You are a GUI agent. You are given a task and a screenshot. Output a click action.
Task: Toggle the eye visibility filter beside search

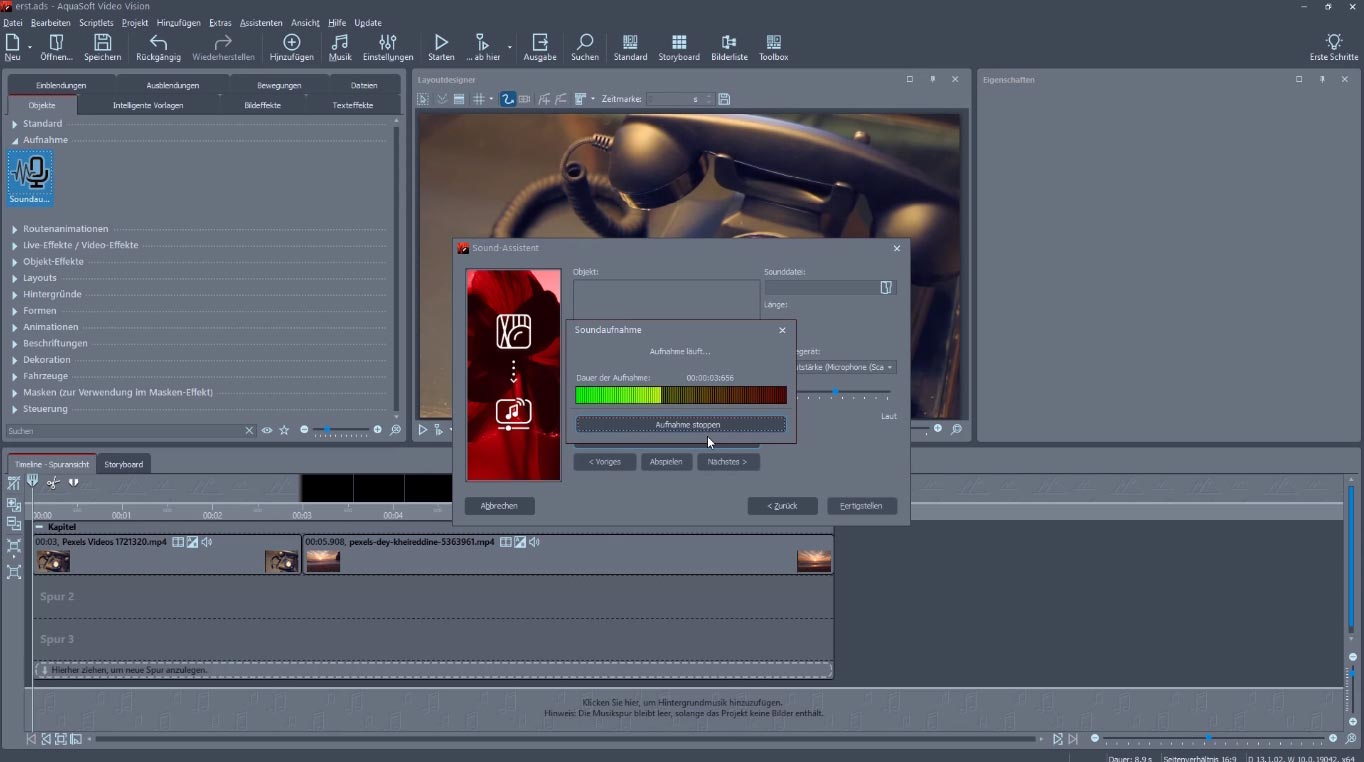click(267, 431)
